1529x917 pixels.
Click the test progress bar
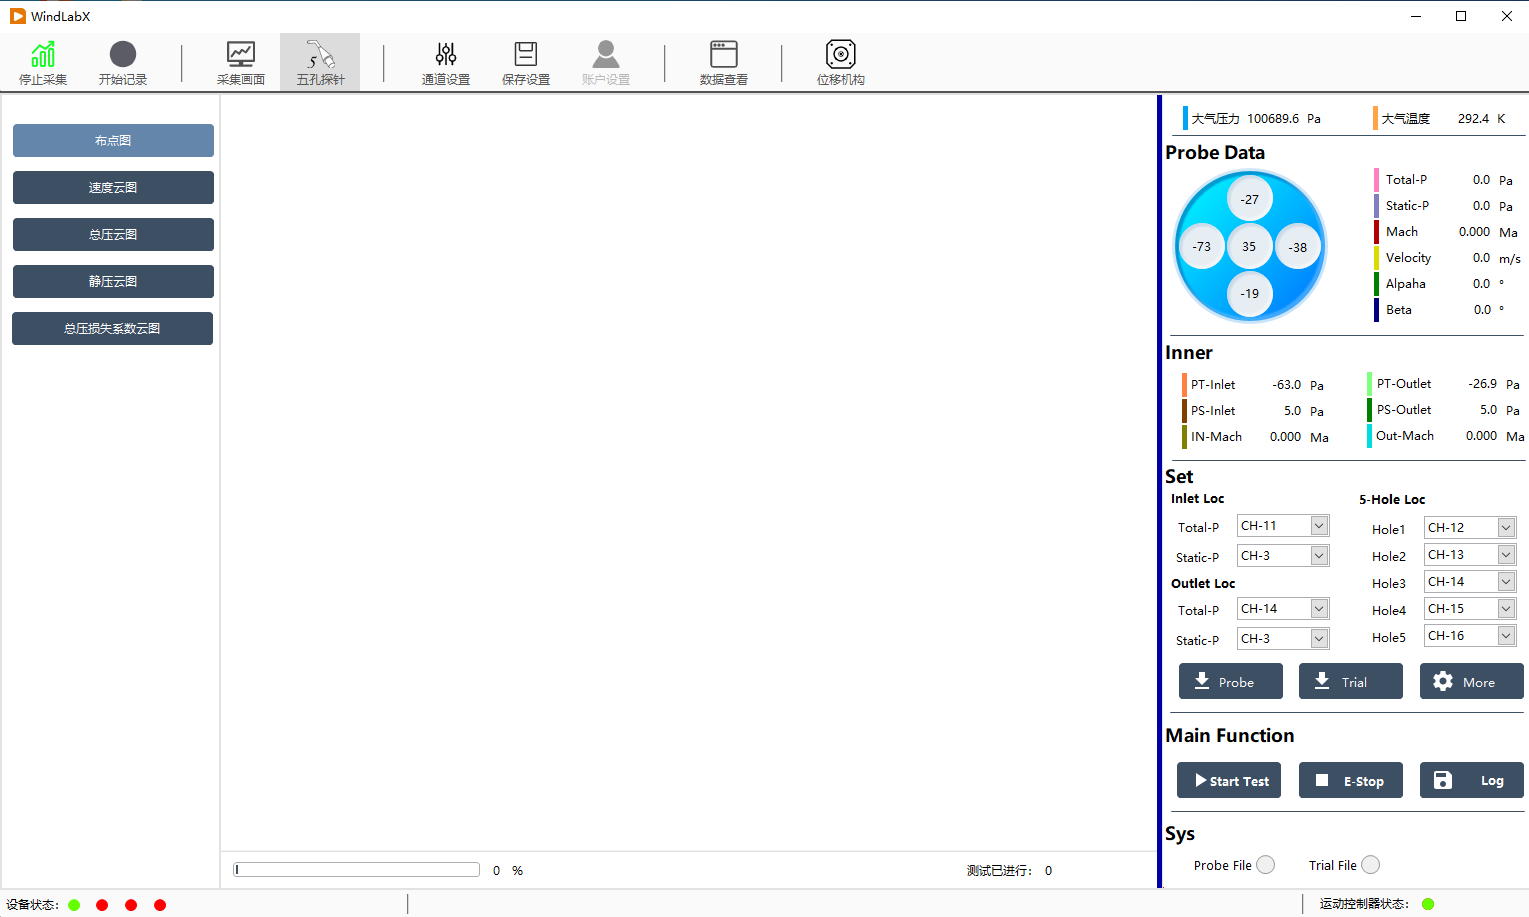click(357, 870)
